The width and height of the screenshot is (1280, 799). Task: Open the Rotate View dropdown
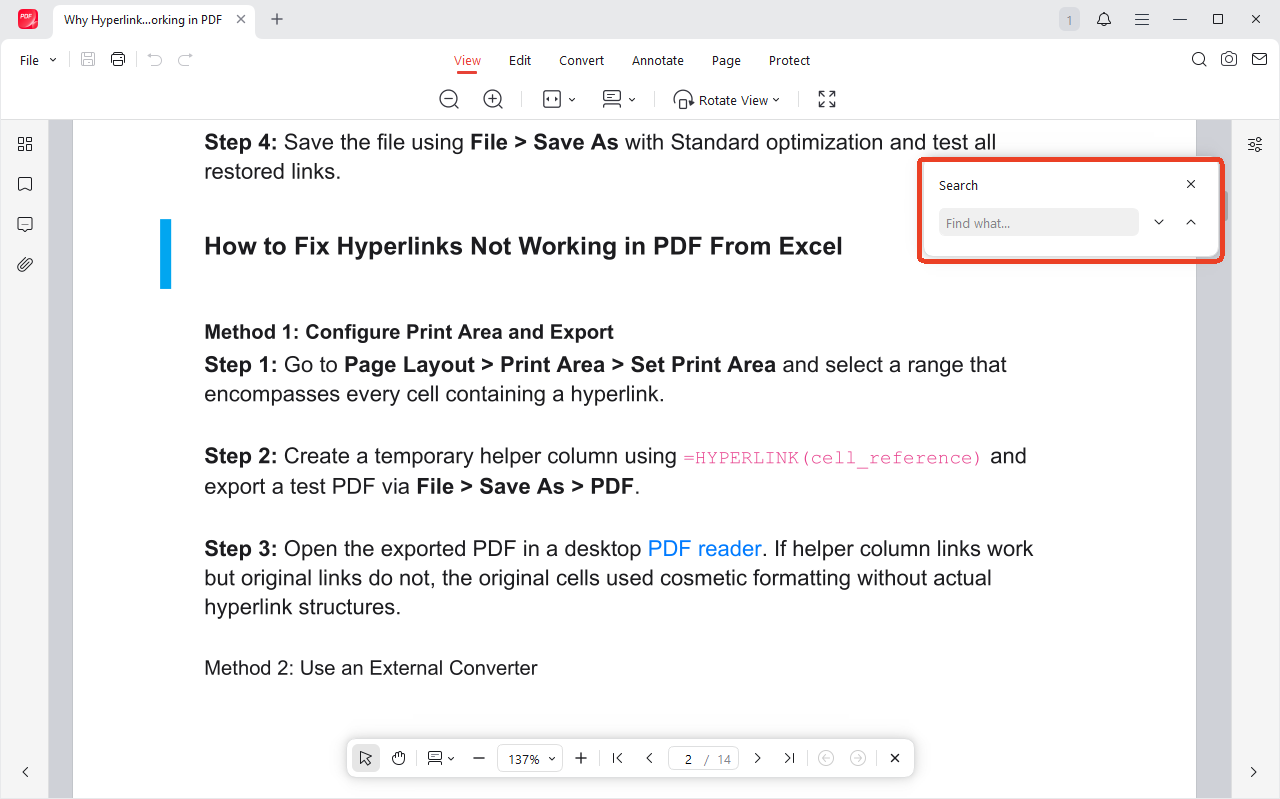[727, 100]
